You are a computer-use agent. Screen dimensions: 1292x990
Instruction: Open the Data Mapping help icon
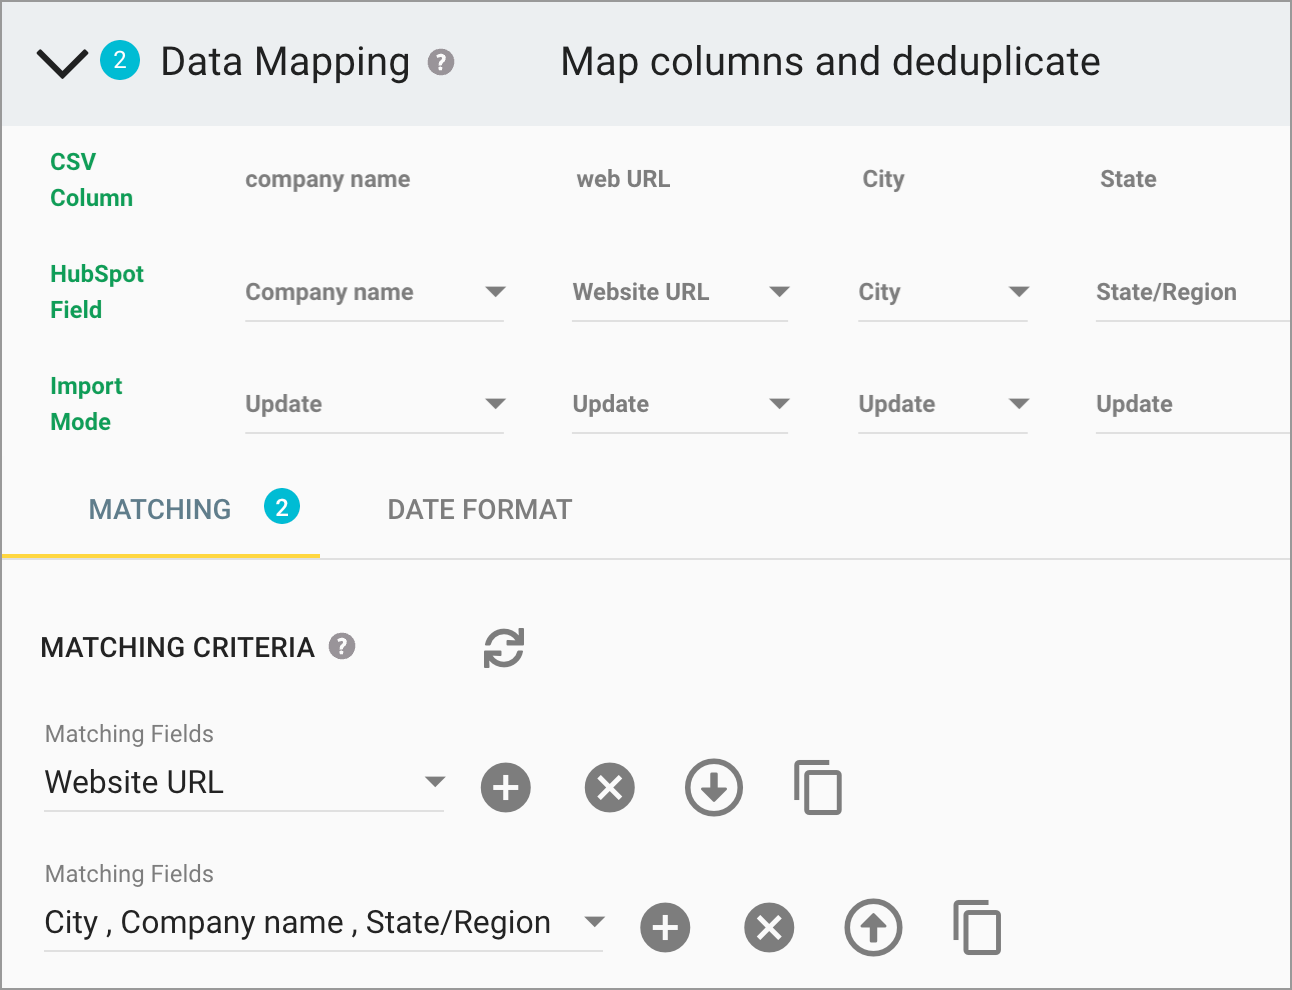pyautogui.click(x=441, y=63)
